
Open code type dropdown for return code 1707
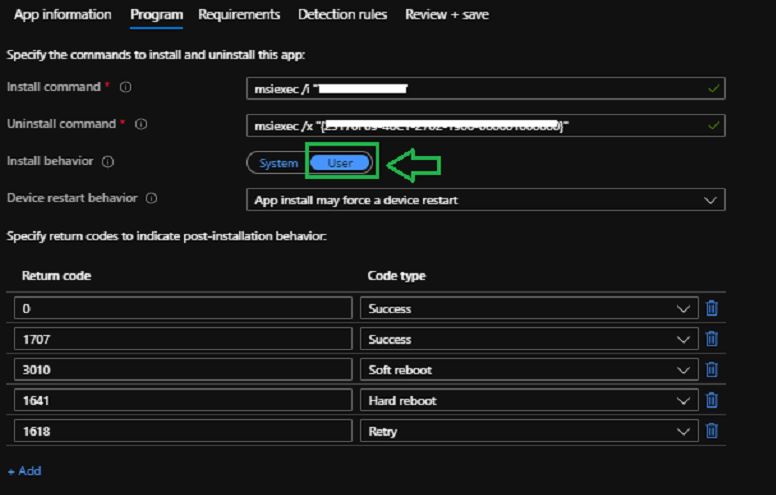(x=529, y=339)
